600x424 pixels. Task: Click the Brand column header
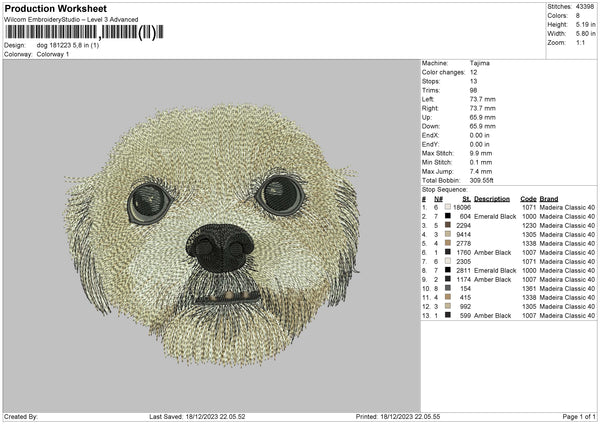pos(549,198)
